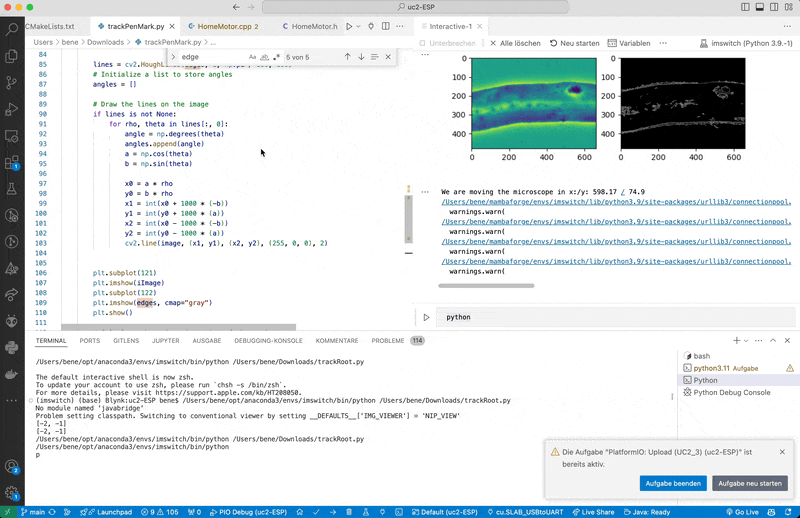Switch to the HomeMotor.cpp tab
Screen dimensions: 800x518
pos(226,25)
